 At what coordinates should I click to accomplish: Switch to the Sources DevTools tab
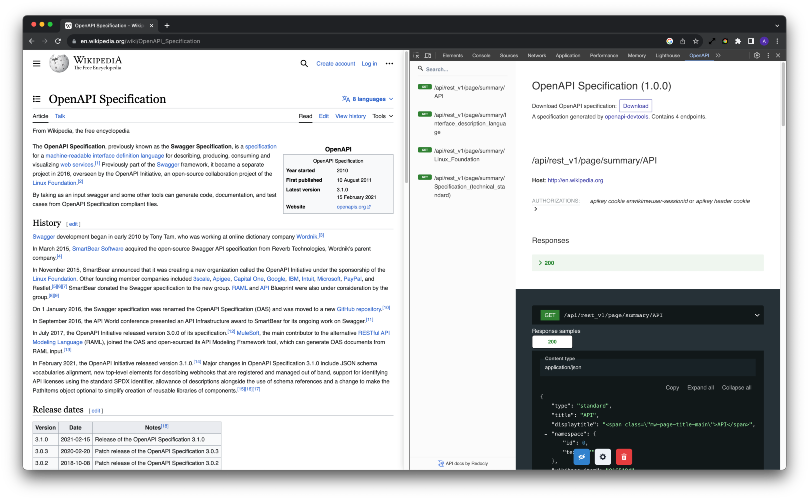click(x=509, y=55)
